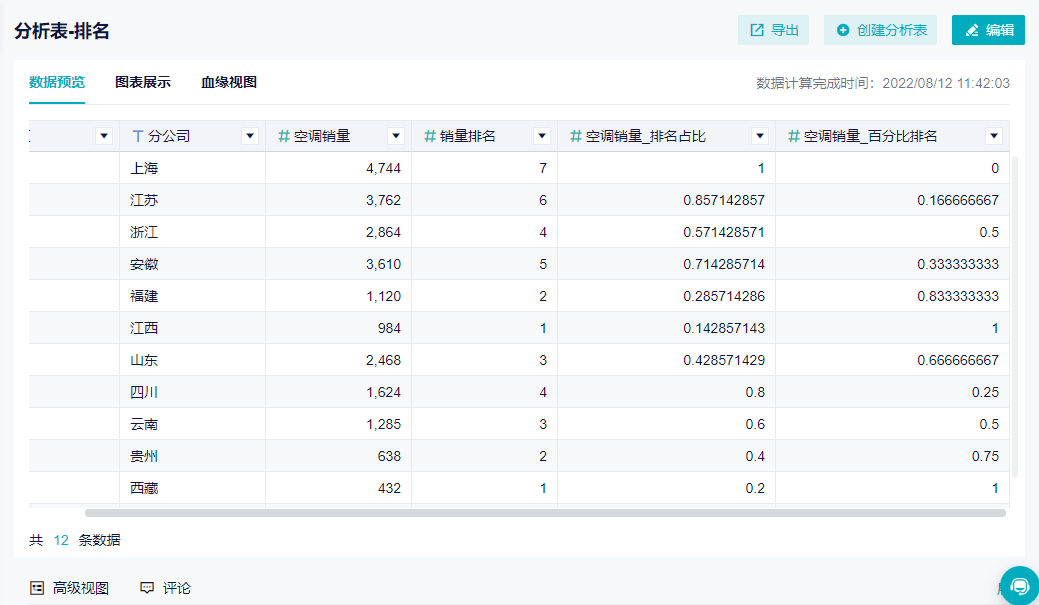Open the 空调销量_百分比排名 column dropdown
1039x605 pixels.
[x=994, y=136]
